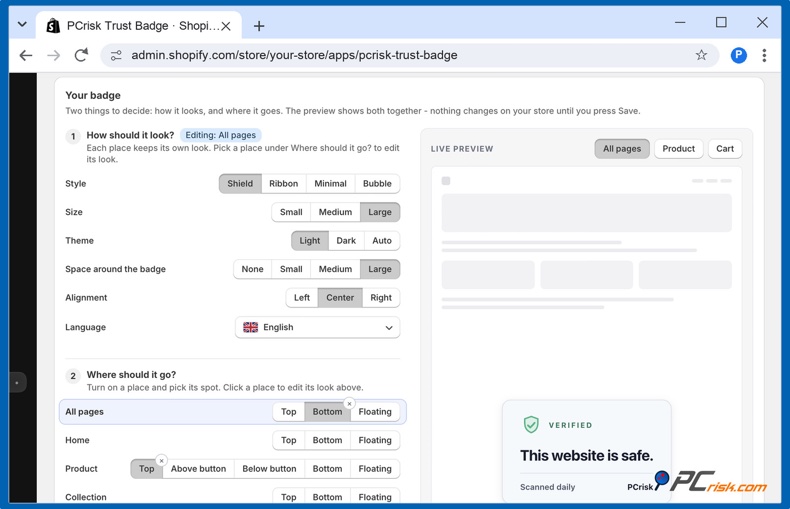
Task: Set badge Size to Small
Action: (291, 212)
